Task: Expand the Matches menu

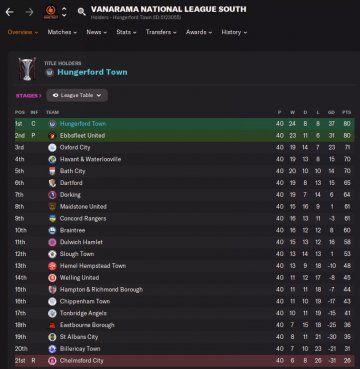Action: pyautogui.click(x=62, y=32)
